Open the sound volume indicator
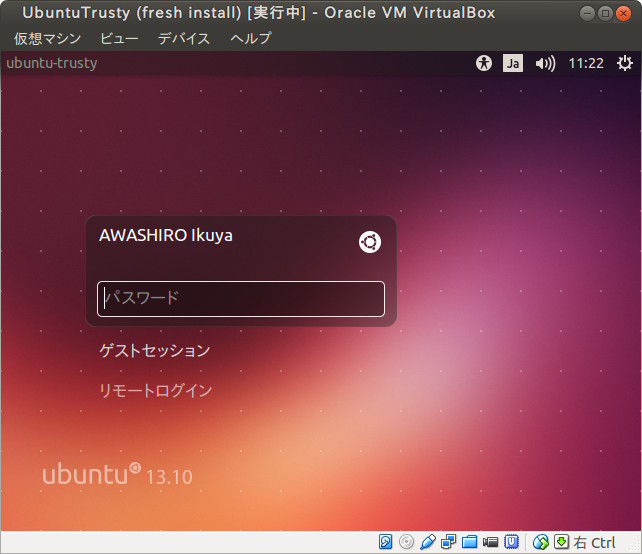This screenshot has height=554, width=642. point(545,63)
